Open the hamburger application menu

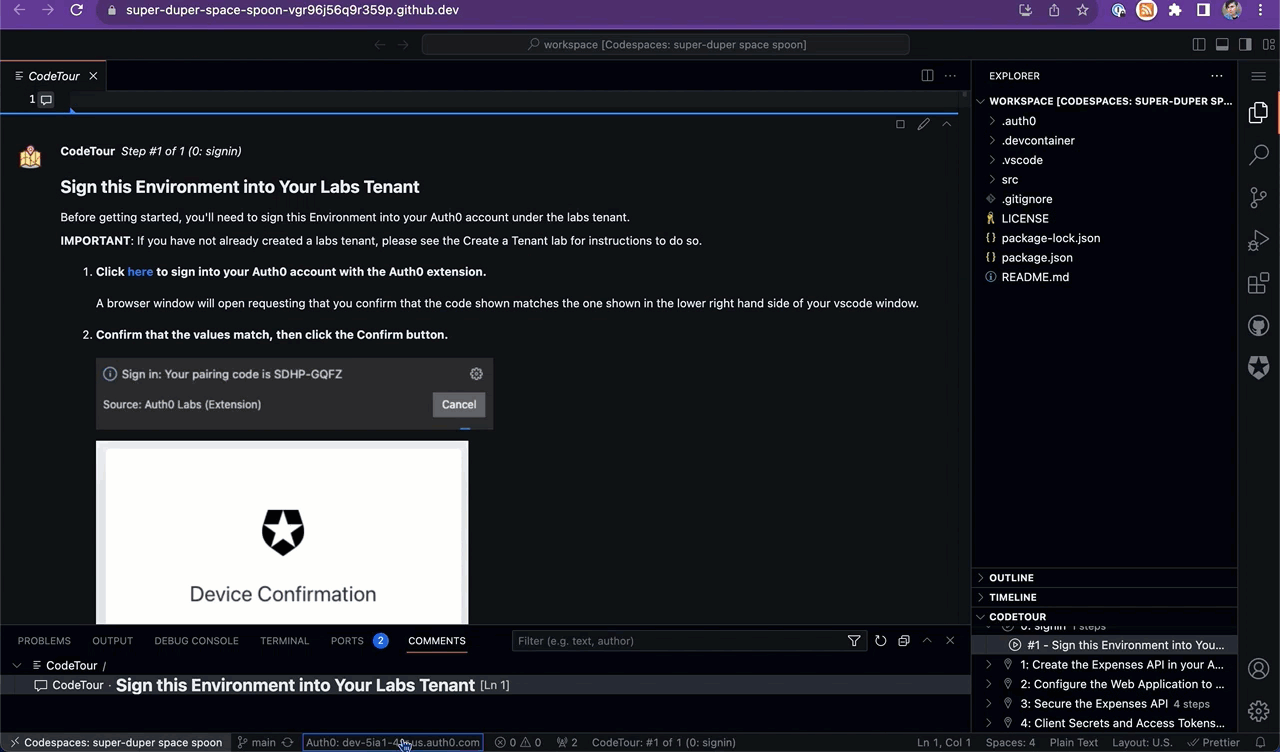[x=1258, y=76]
